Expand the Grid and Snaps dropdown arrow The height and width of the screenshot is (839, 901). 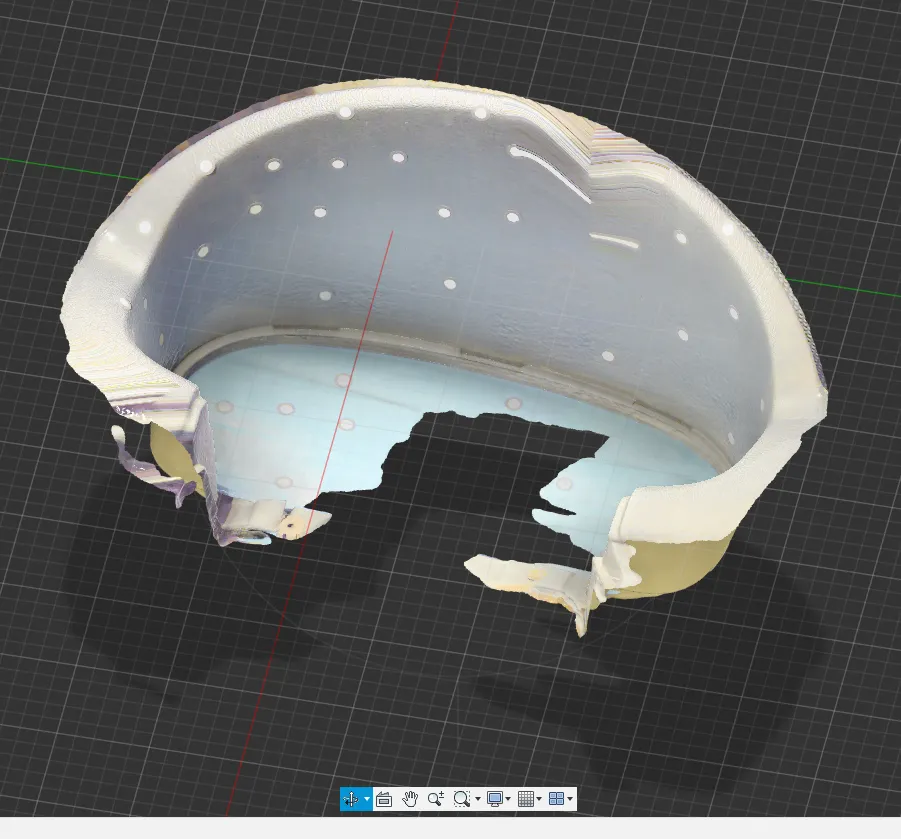[539, 799]
